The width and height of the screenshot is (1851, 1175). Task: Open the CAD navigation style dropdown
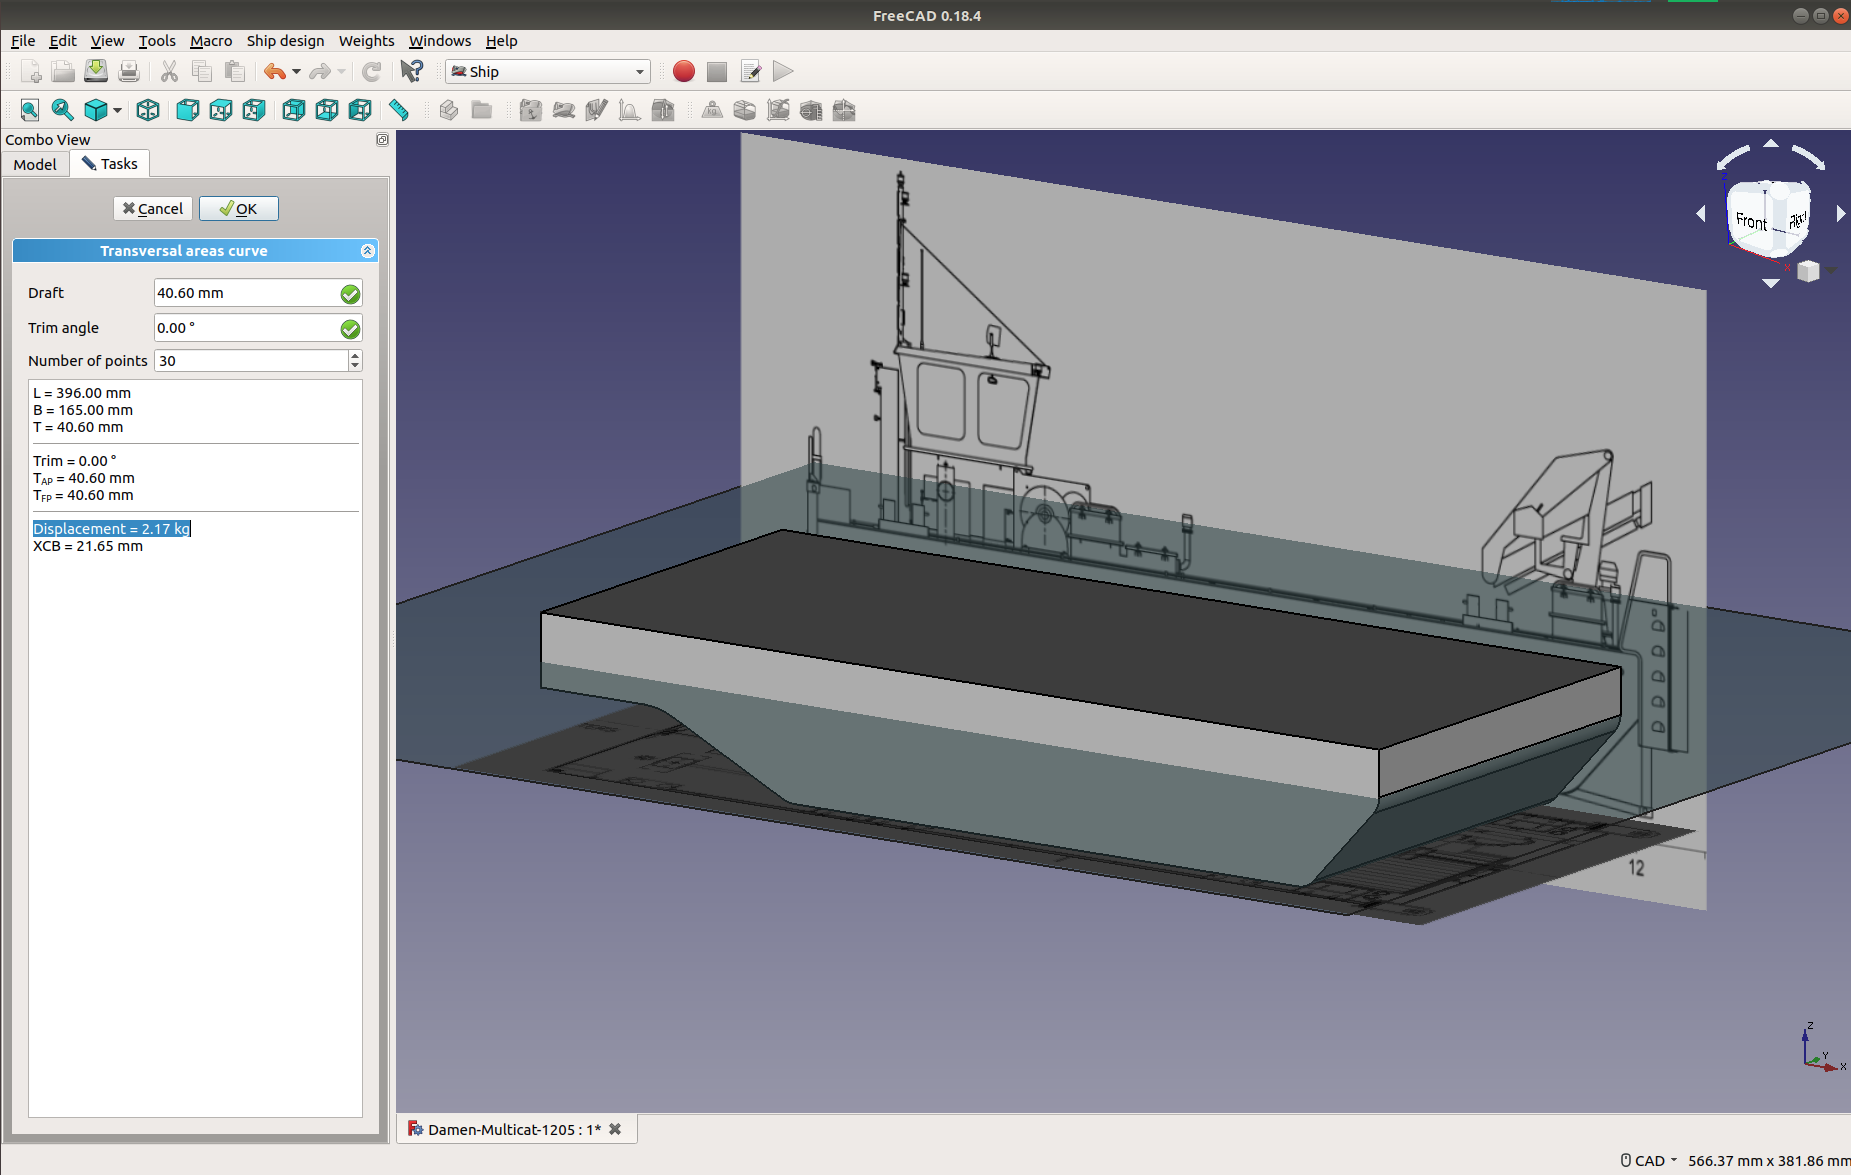tap(1649, 1161)
